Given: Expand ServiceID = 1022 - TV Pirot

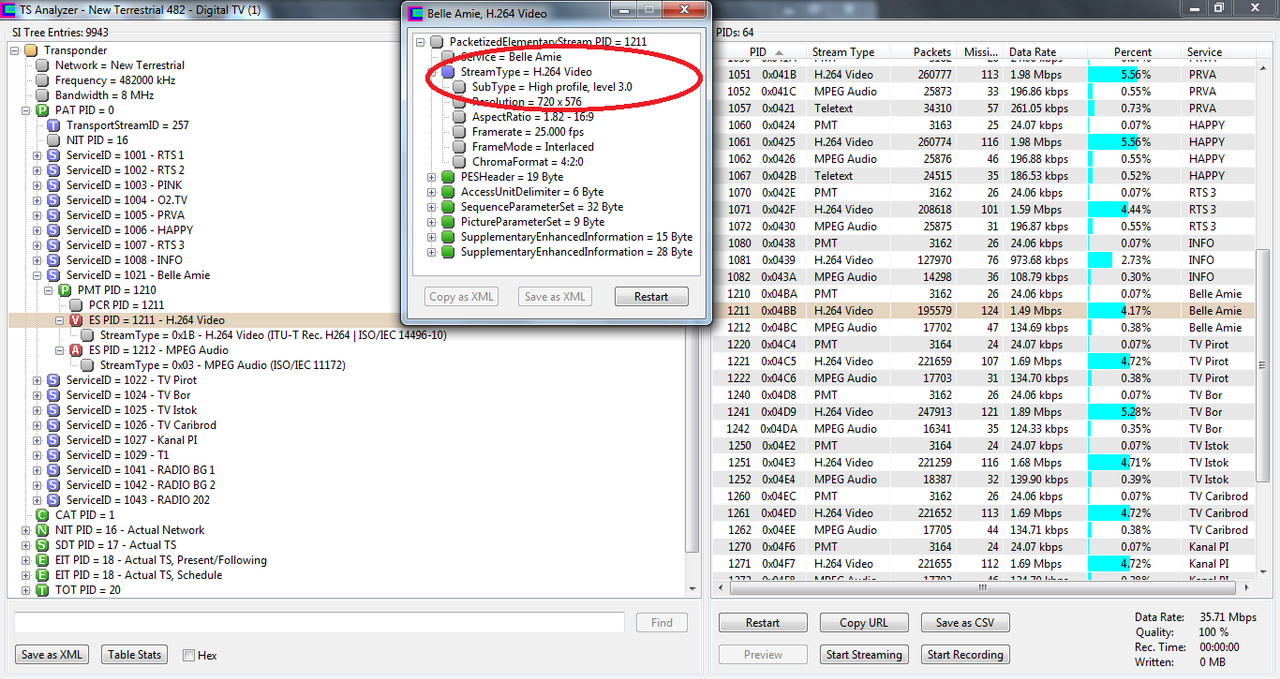Looking at the screenshot, I should [x=37, y=380].
